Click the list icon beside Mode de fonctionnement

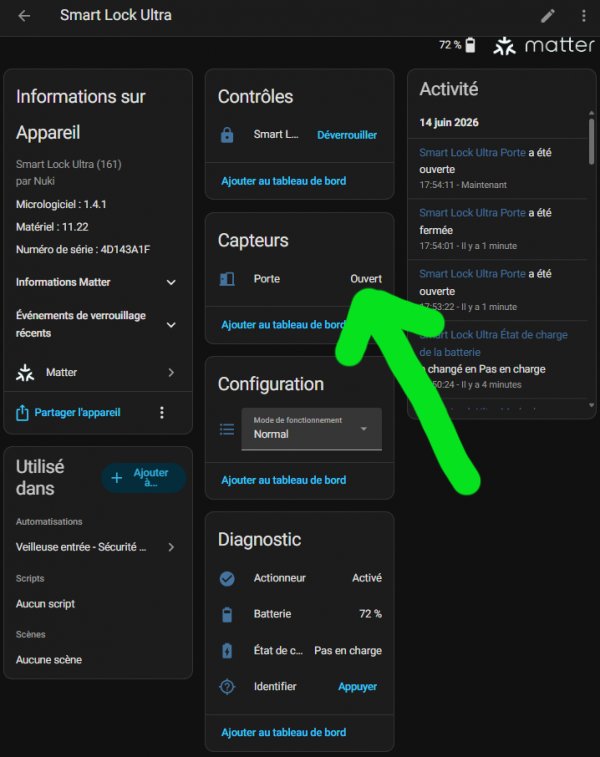pos(227,429)
